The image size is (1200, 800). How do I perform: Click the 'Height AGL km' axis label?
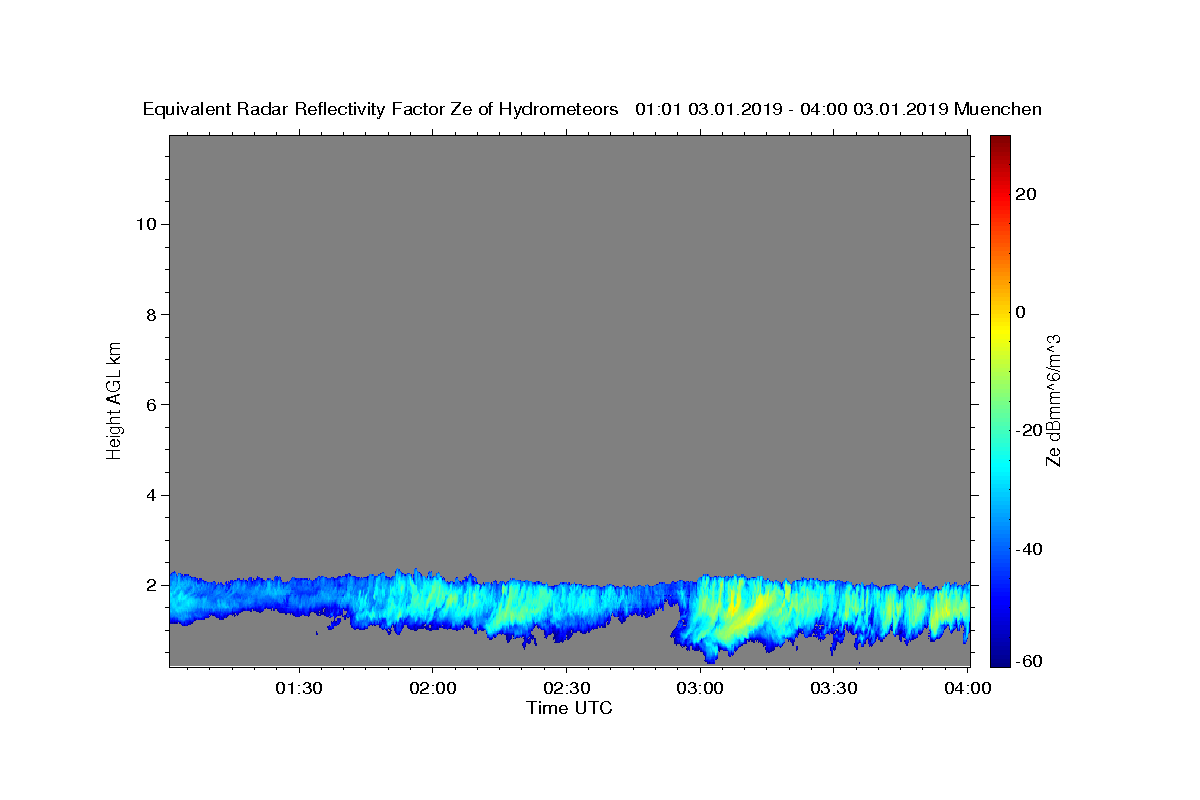pyautogui.click(x=114, y=400)
